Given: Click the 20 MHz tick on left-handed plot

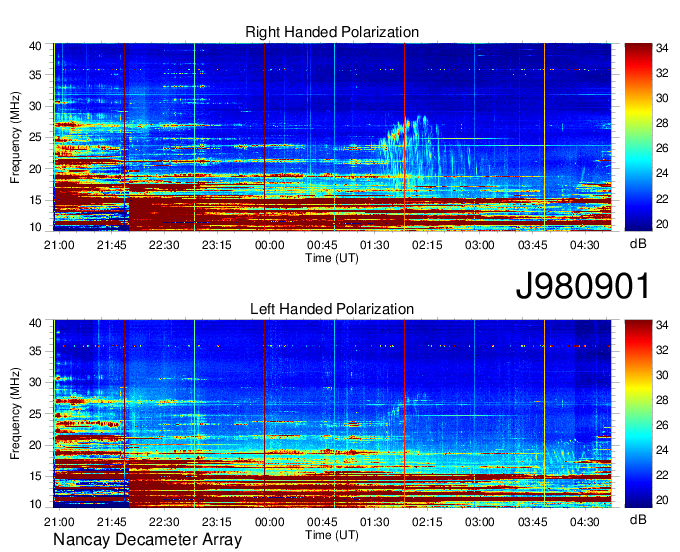Looking at the screenshot, I should (x=35, y=445).
